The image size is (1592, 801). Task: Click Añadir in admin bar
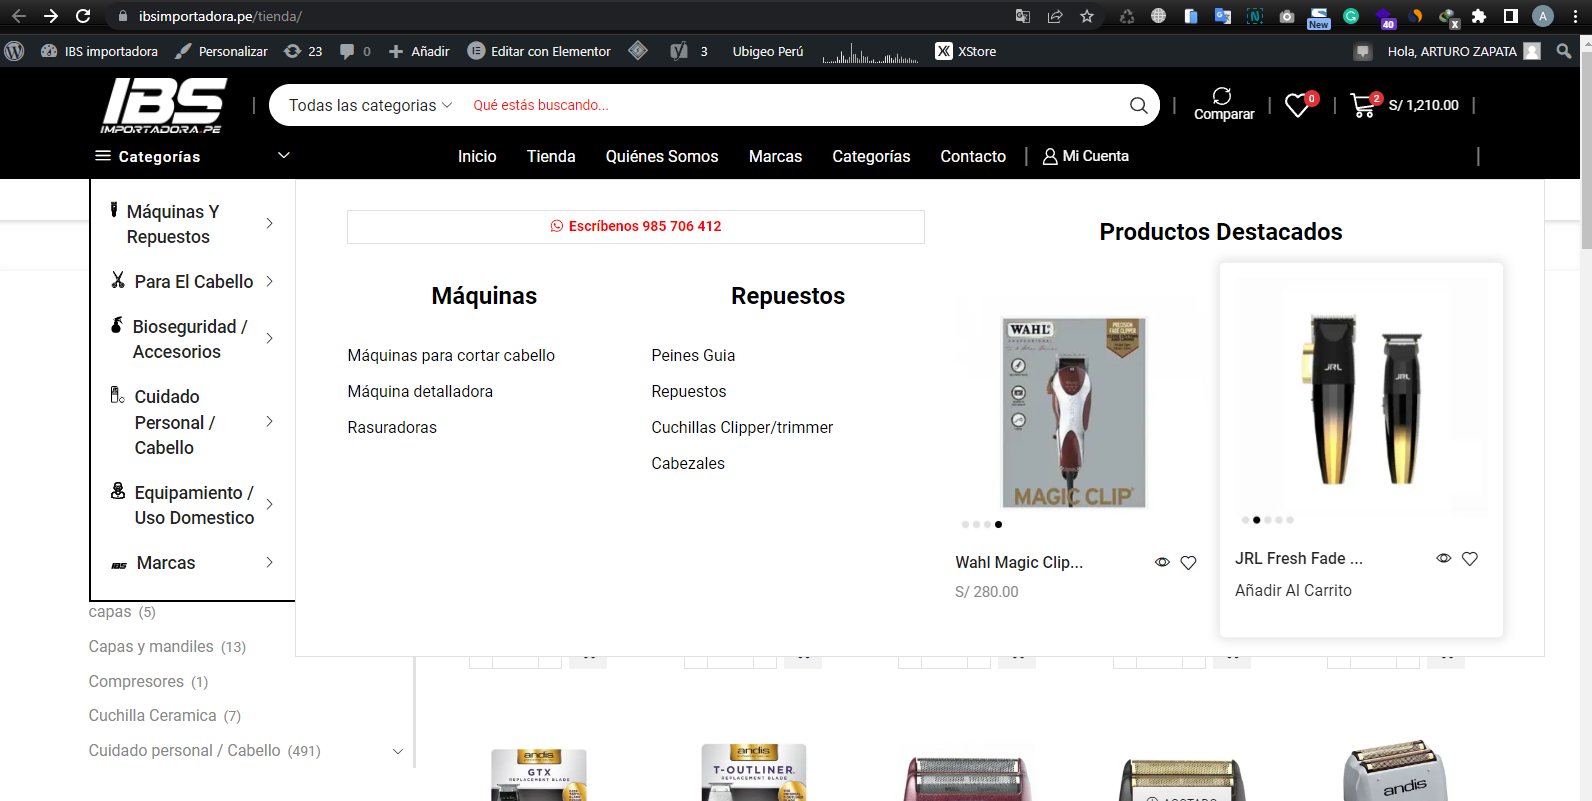419,51
